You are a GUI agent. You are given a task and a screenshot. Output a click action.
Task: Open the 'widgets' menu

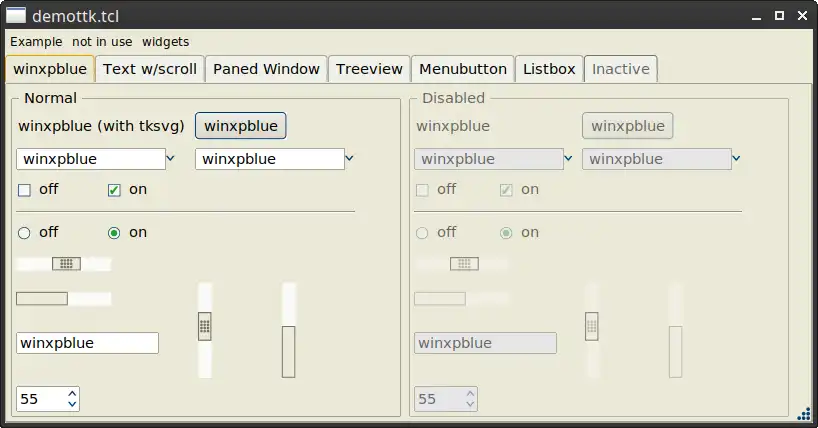click(165, 42)
